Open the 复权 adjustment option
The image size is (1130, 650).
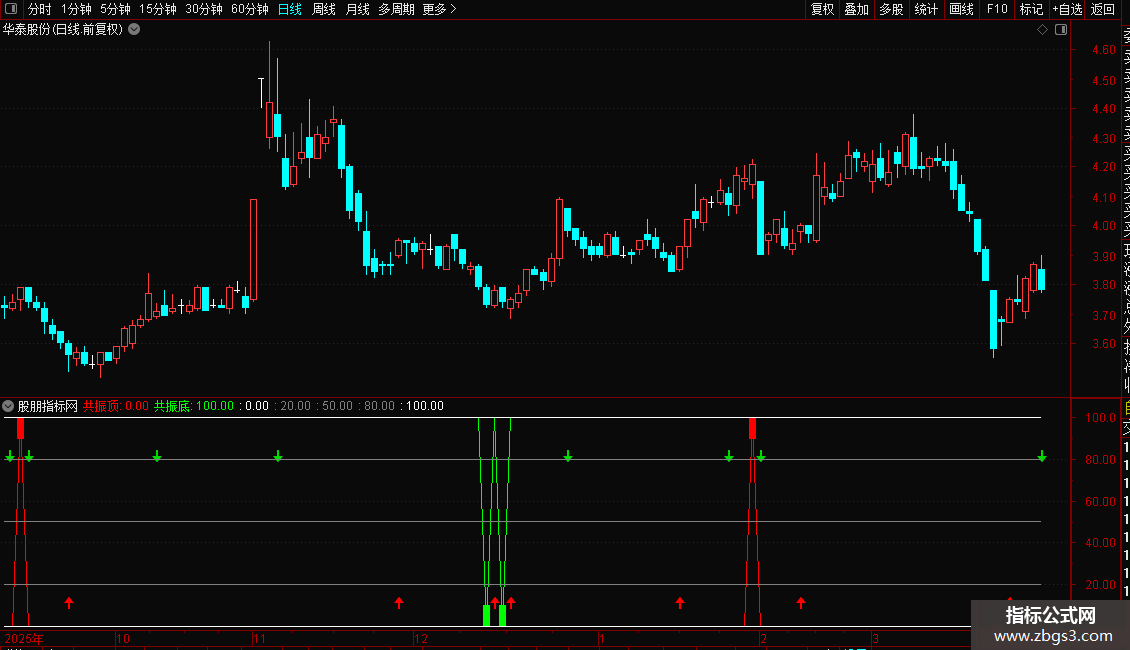click(822, 9)
